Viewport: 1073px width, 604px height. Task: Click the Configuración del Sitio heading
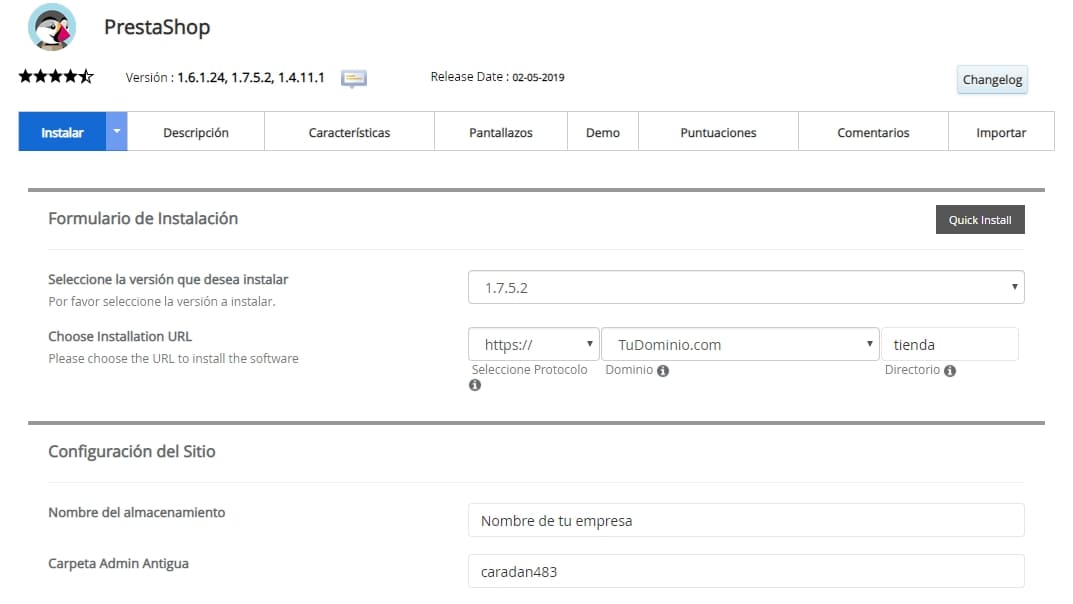coord(131,451)
